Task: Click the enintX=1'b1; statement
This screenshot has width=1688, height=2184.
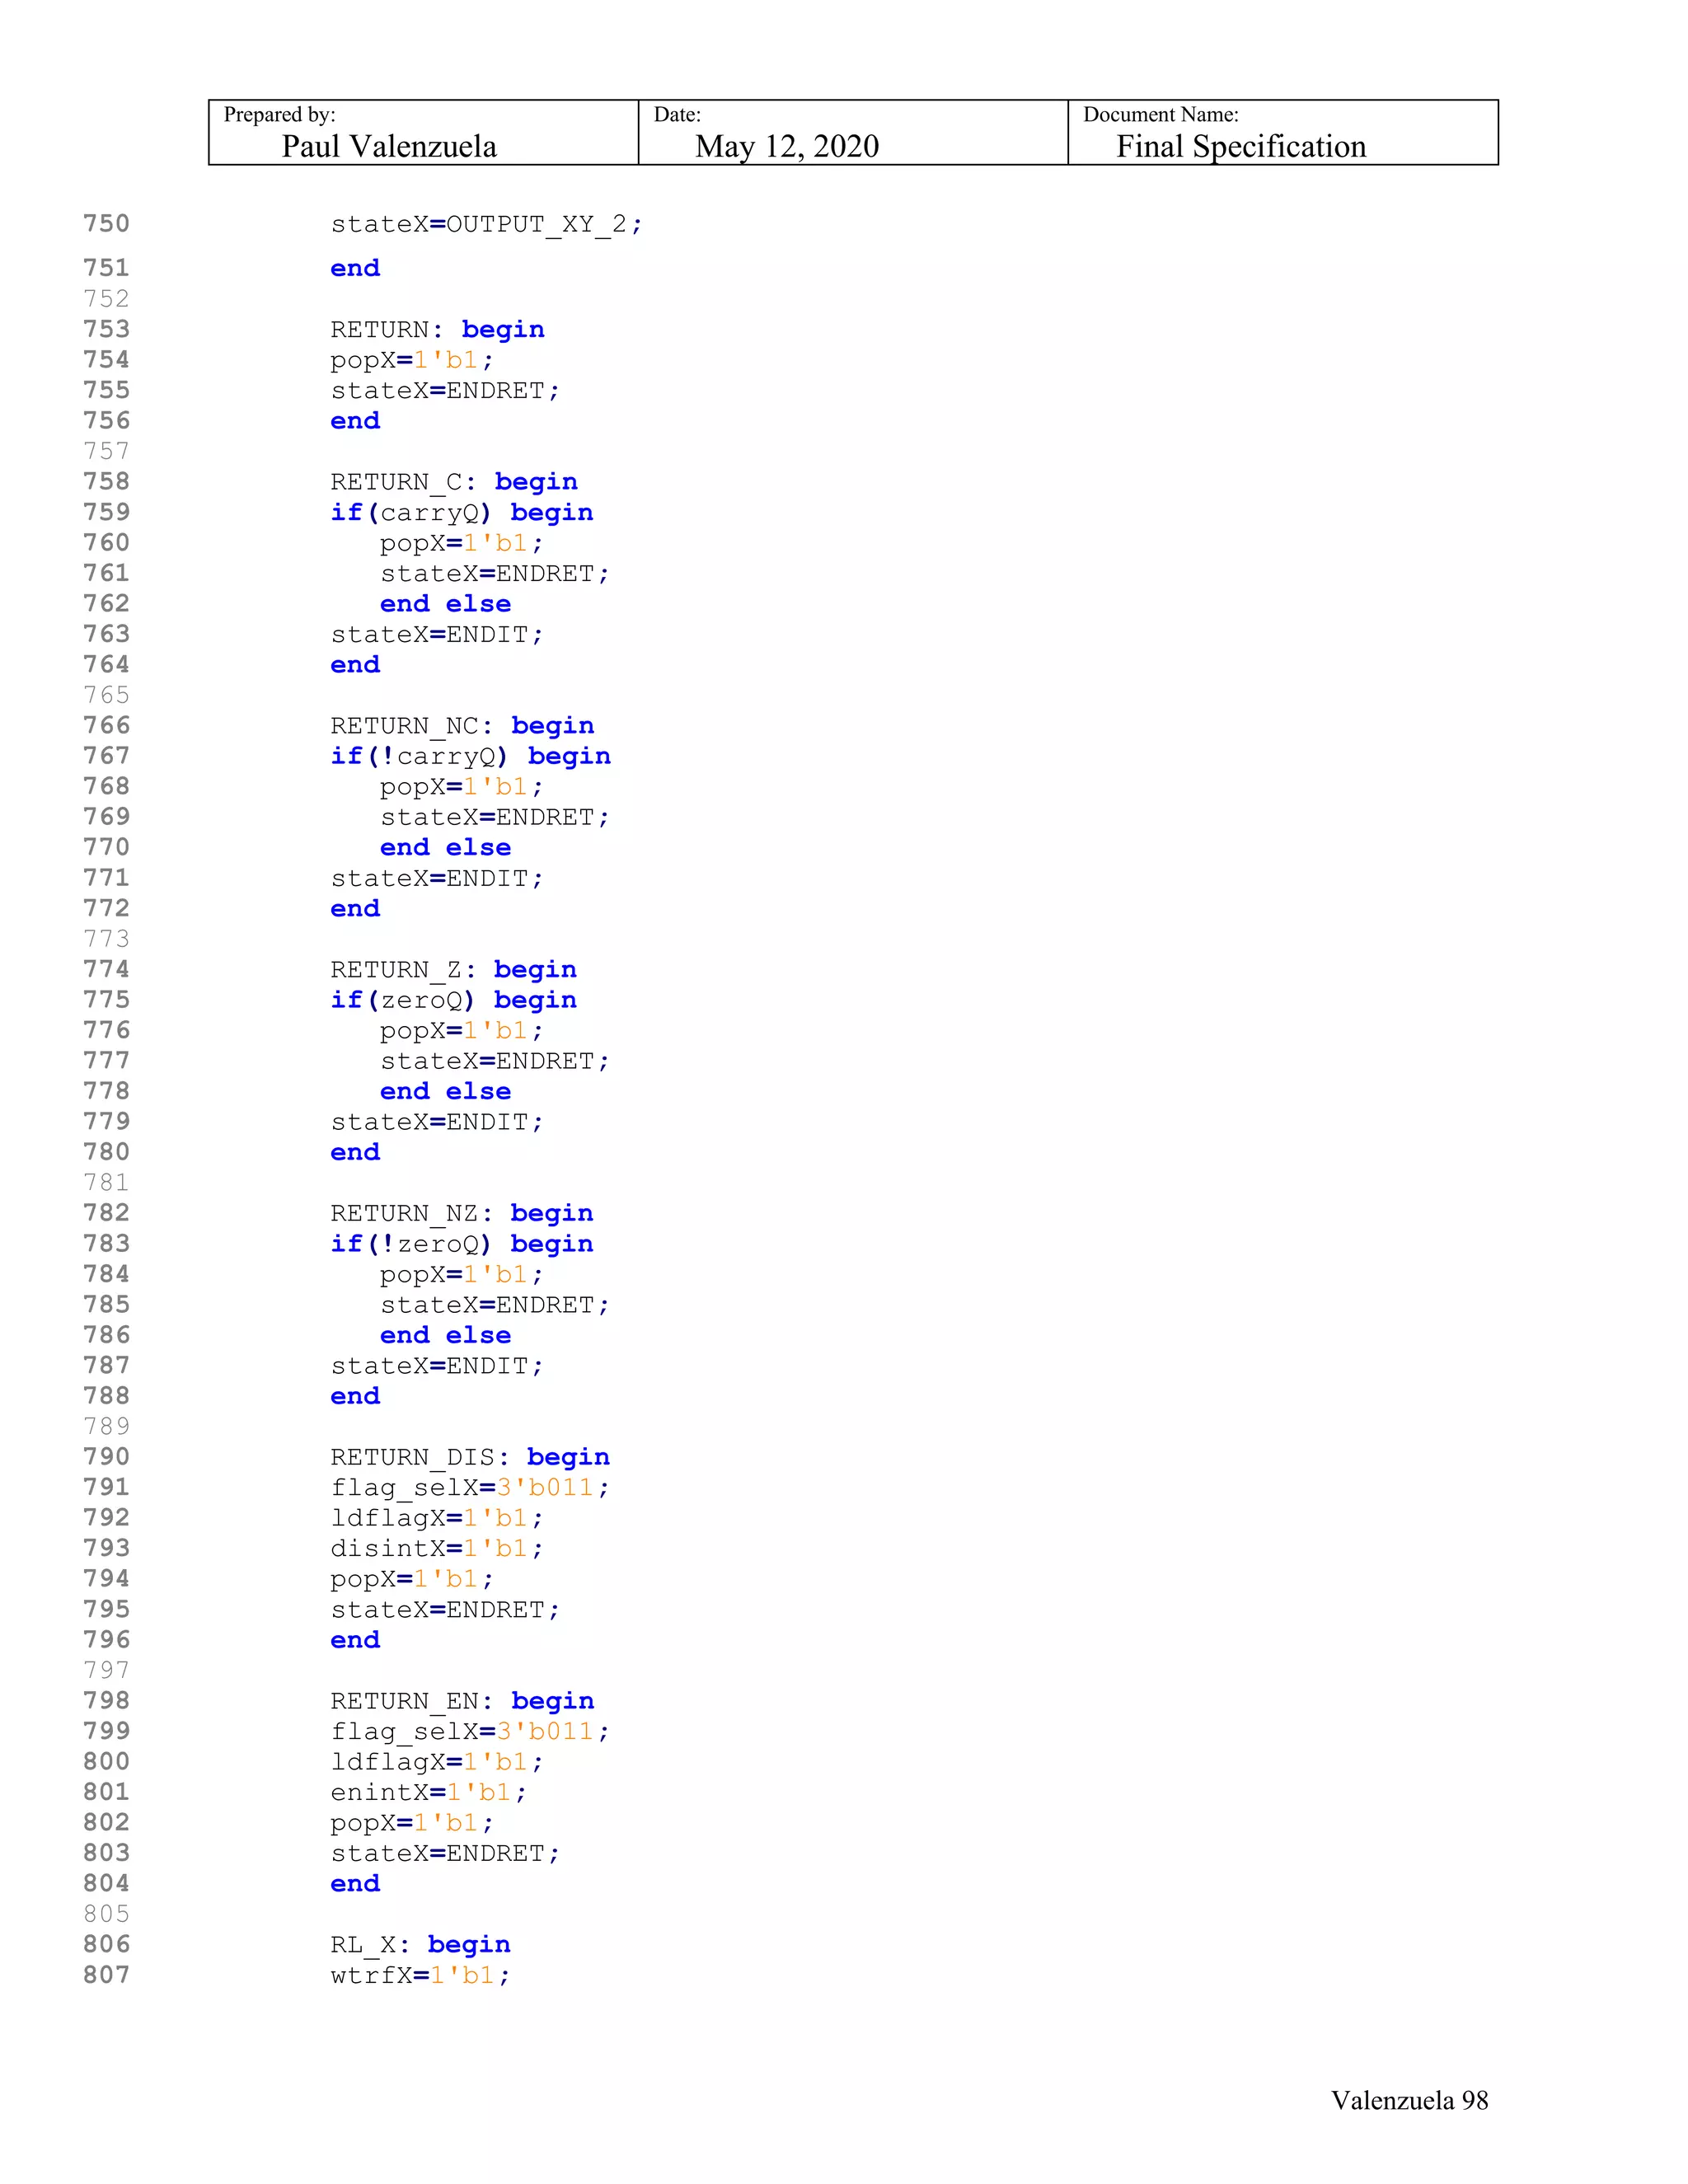Action: [429, 1792]
